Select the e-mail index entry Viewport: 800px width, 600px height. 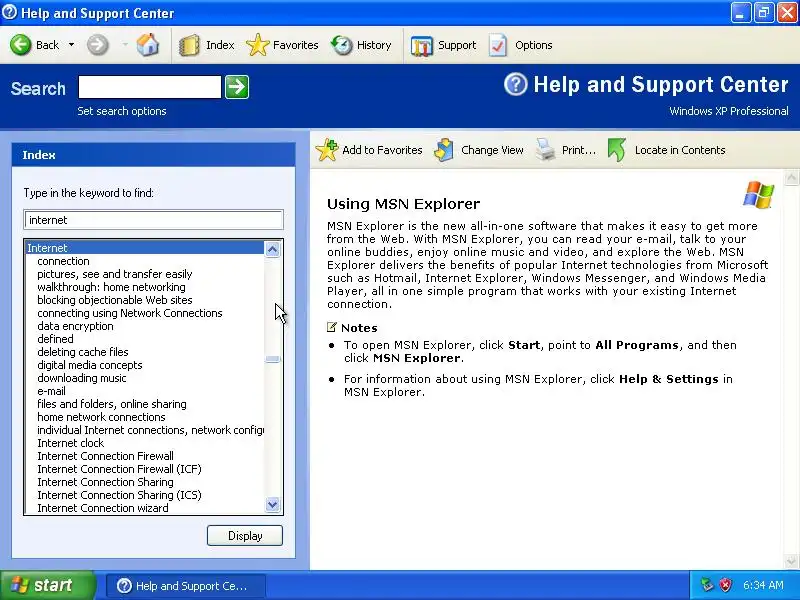(x=52, y=391)
